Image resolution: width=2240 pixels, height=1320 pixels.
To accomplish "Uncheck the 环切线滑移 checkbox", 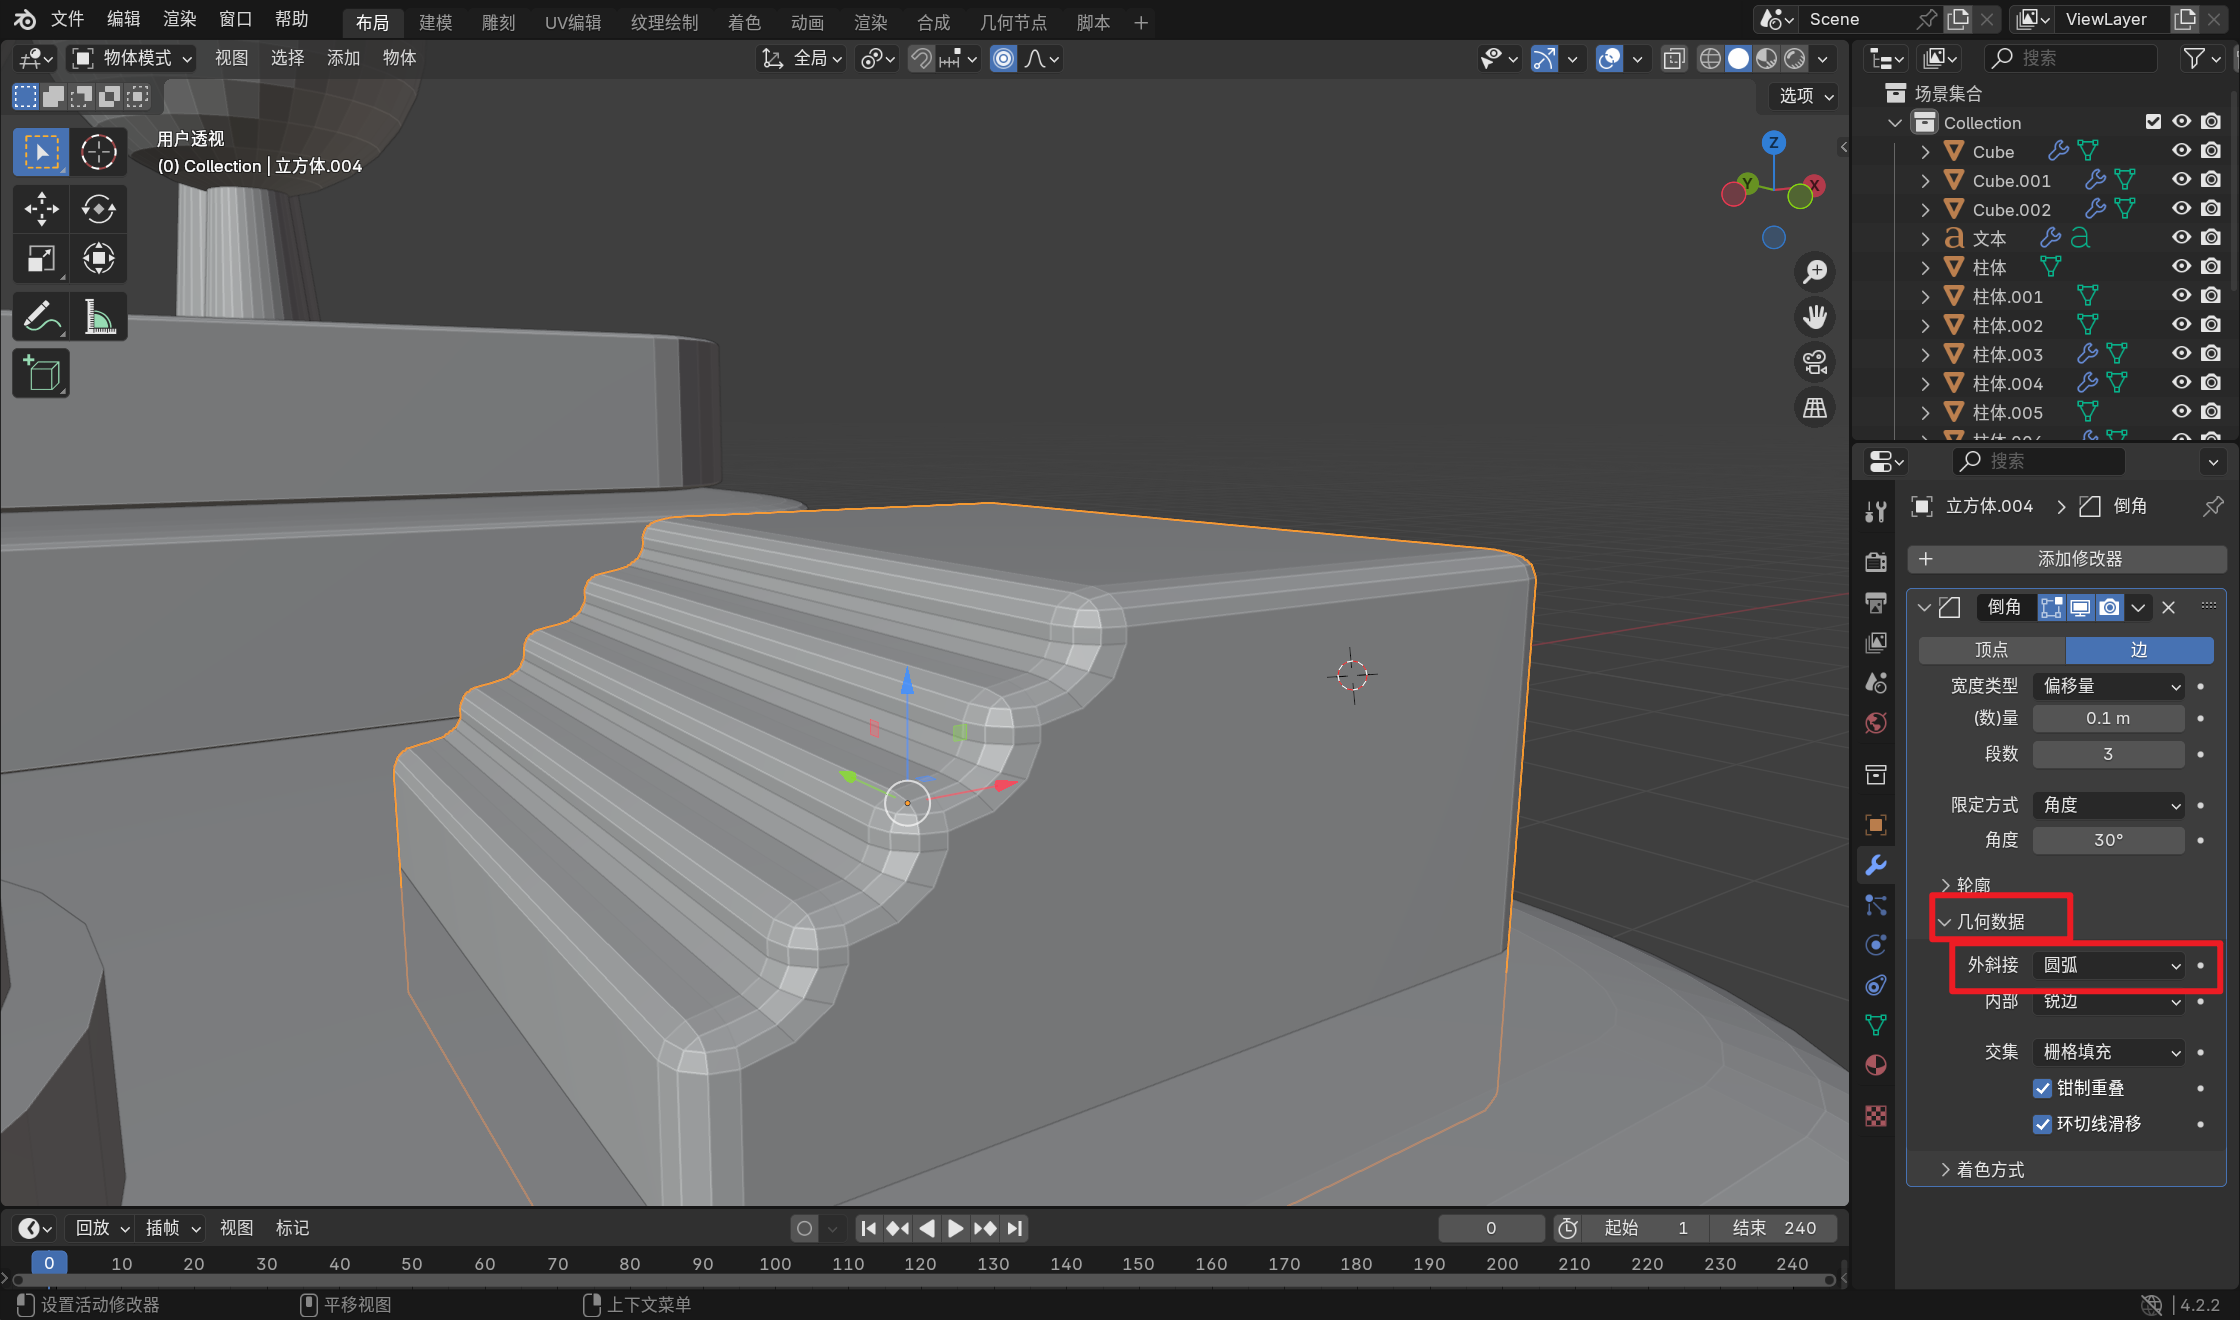I will (2042, 1124).
